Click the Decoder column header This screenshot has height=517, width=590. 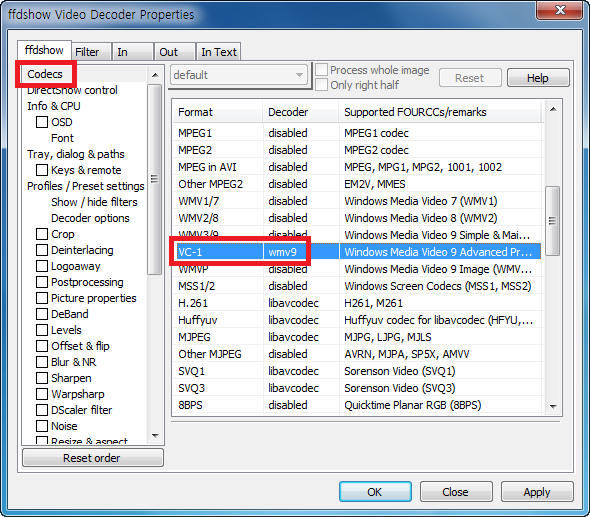(301, 112)
